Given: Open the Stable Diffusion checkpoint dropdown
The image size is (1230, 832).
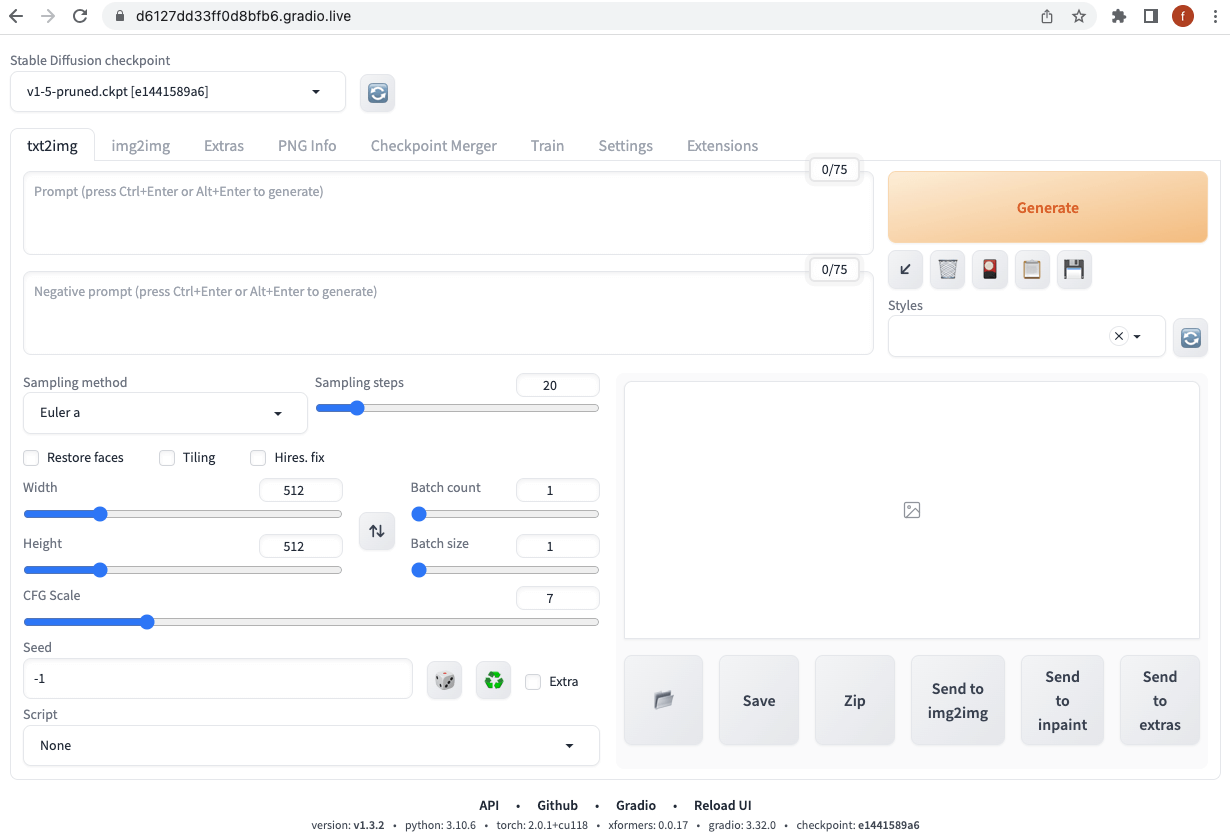Looking at the screenshot, I should point(178,92).
